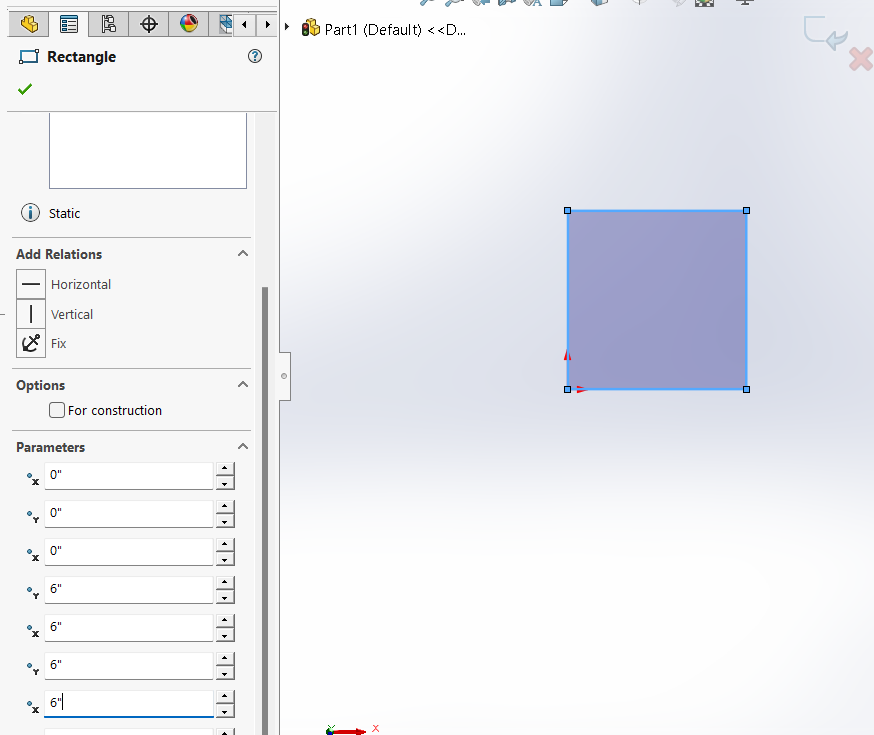This screenshot has width=874, height=735.
Task: Decrease the third point Y value
Action: point(225,673)
